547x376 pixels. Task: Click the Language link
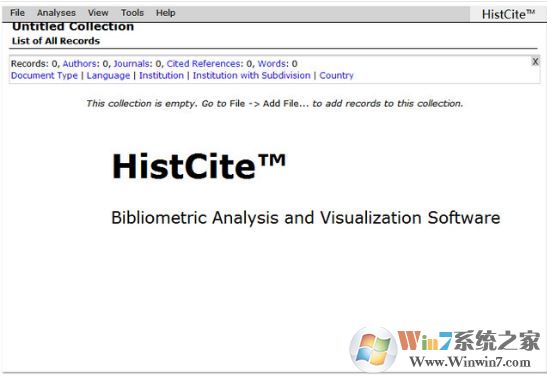(108, 76)
